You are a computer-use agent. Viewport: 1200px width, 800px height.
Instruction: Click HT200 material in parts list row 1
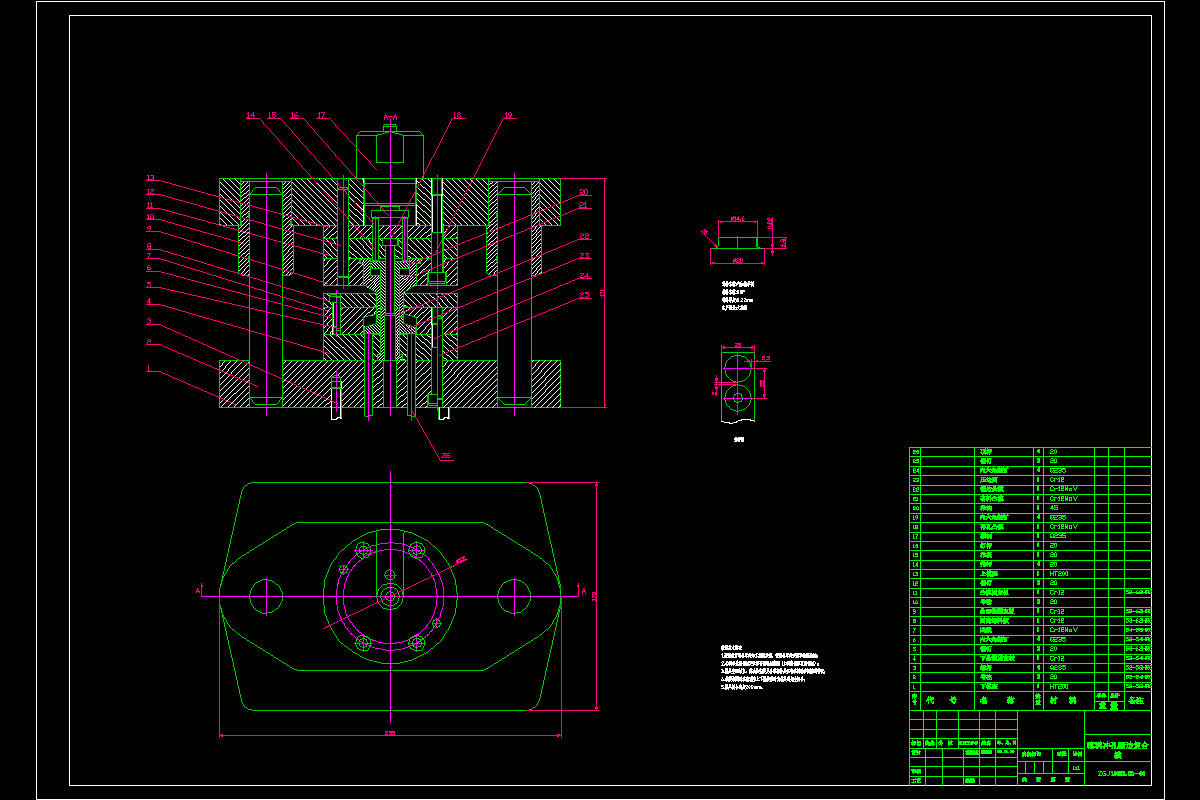pyautogui.click(x=1059, y=686)
